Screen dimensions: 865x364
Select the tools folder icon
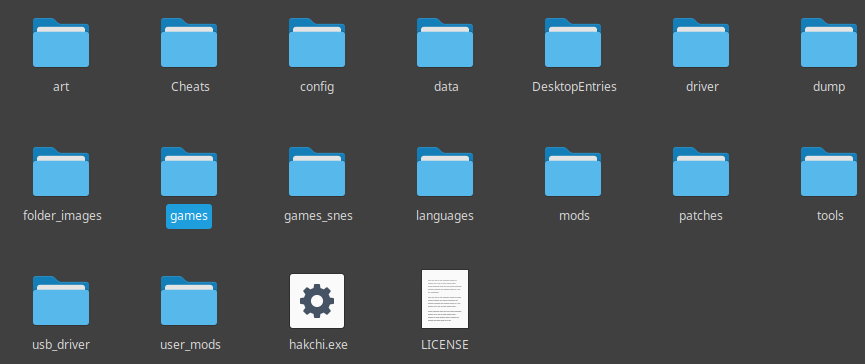pos(829,172)
